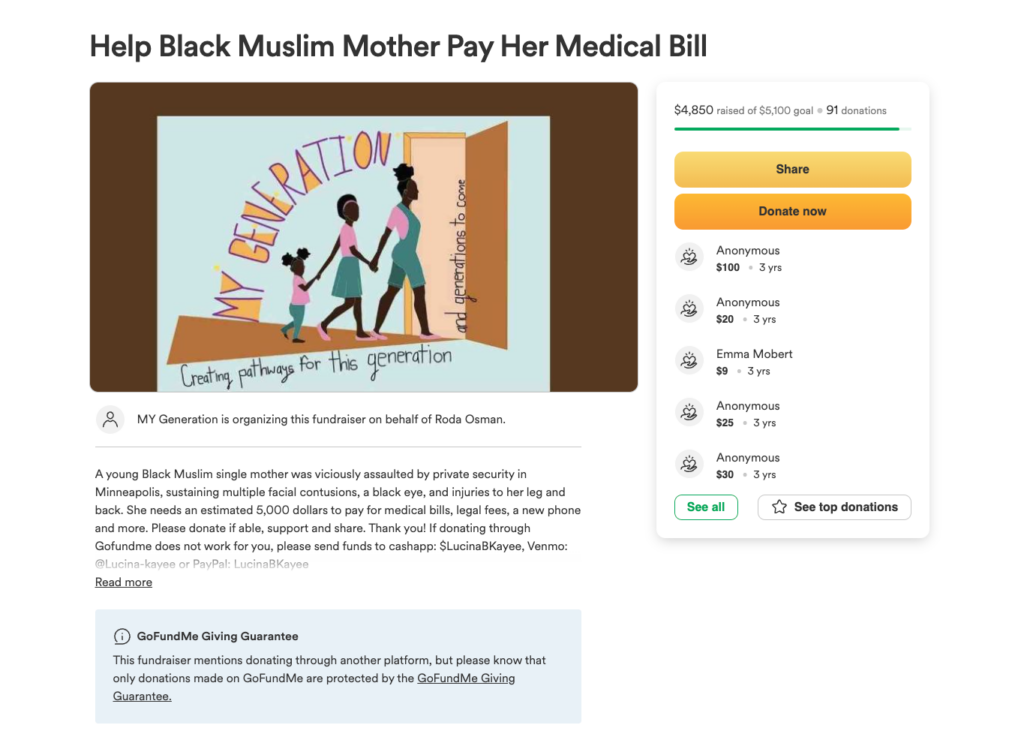Click the green fundraising progress bar
1024x740 pixels.
[x=786, y=129]
